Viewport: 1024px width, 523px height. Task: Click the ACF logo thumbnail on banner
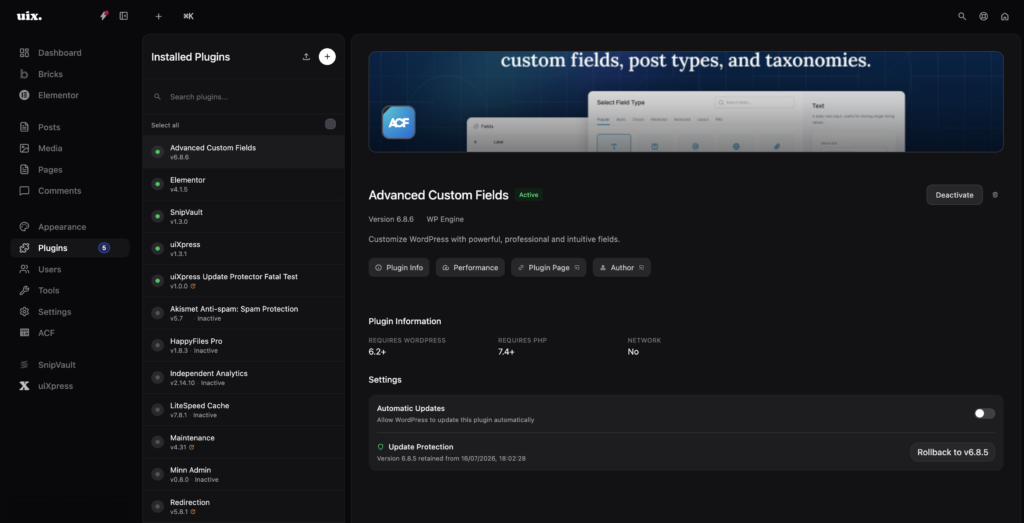tap(398, 122)
